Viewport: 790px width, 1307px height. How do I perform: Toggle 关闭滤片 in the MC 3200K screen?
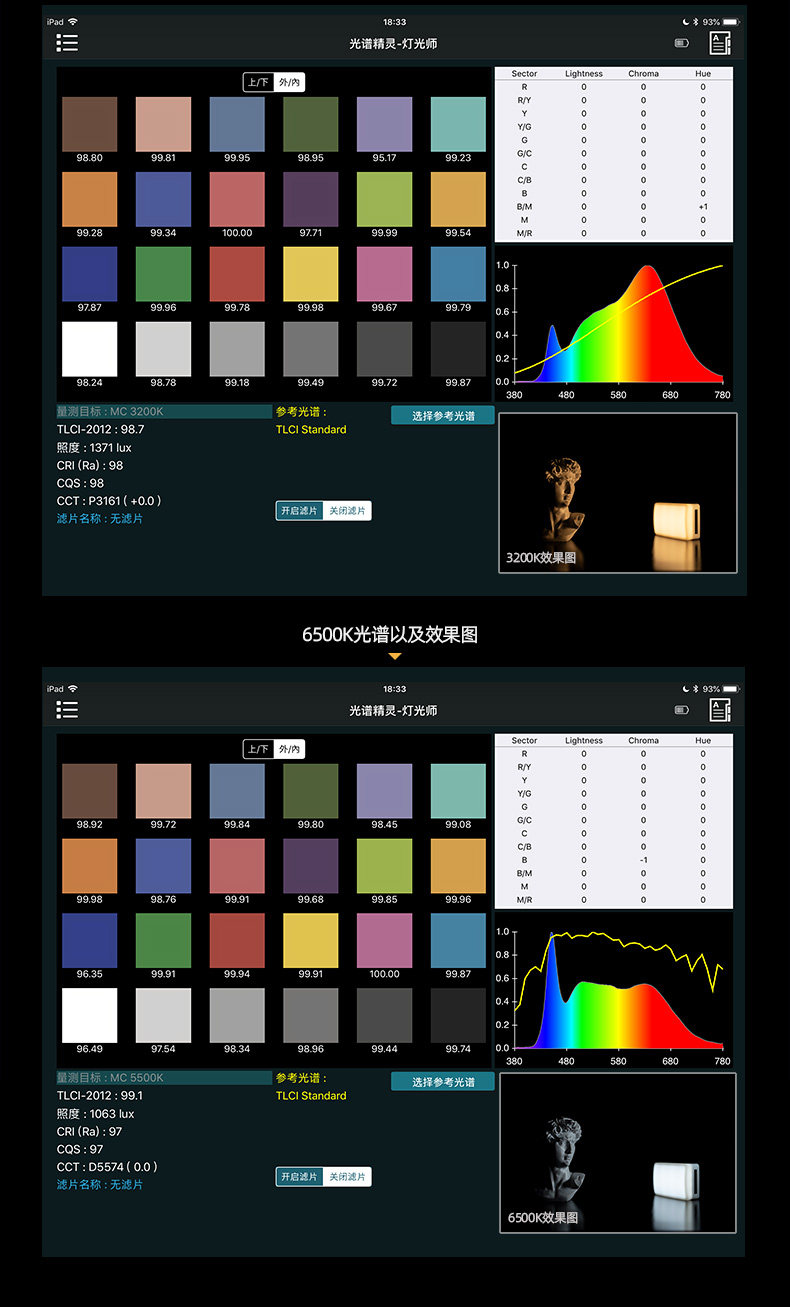coord(347,511)
